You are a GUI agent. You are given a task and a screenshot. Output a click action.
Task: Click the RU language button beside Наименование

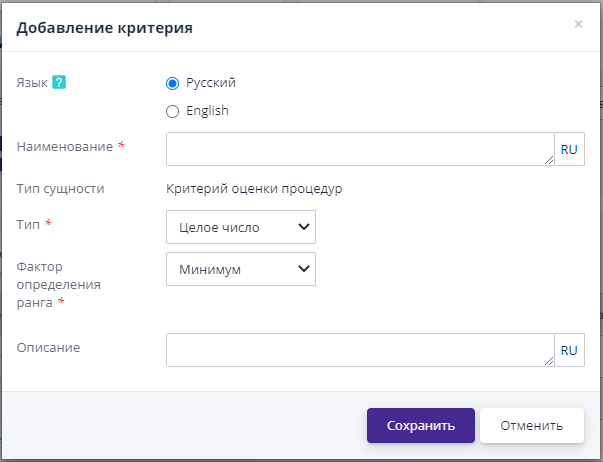[569, 149]
